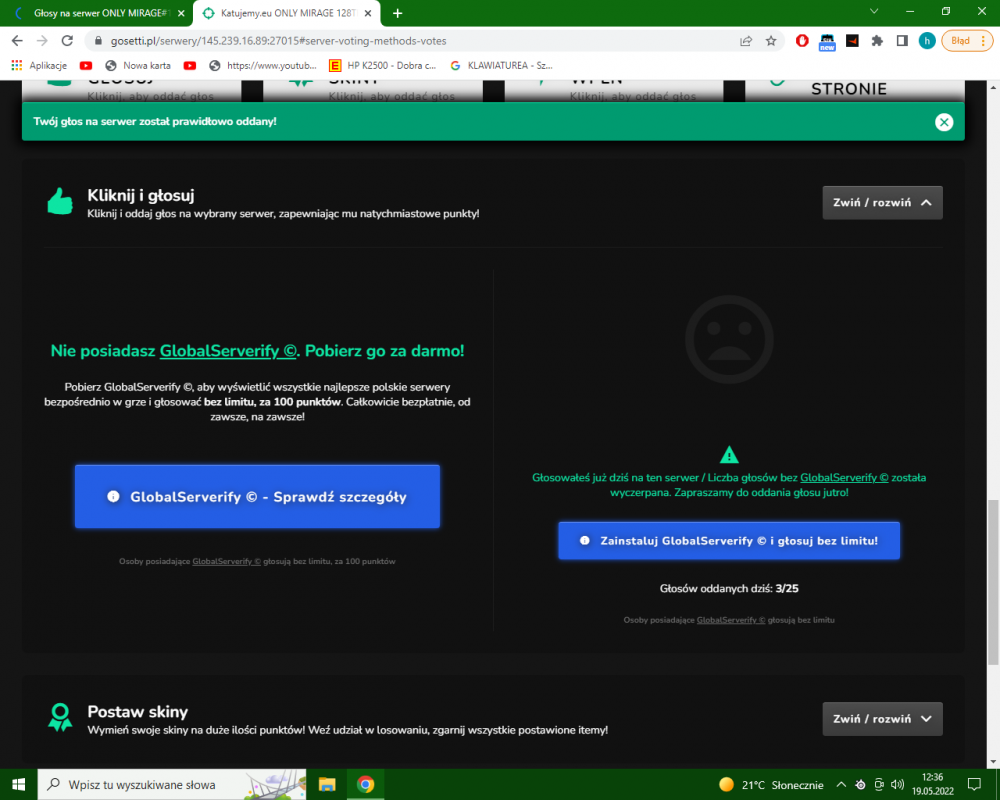This screenshot has width=1000, height=800.
Task: Go back to the previous page
Action: coord(17,41)
